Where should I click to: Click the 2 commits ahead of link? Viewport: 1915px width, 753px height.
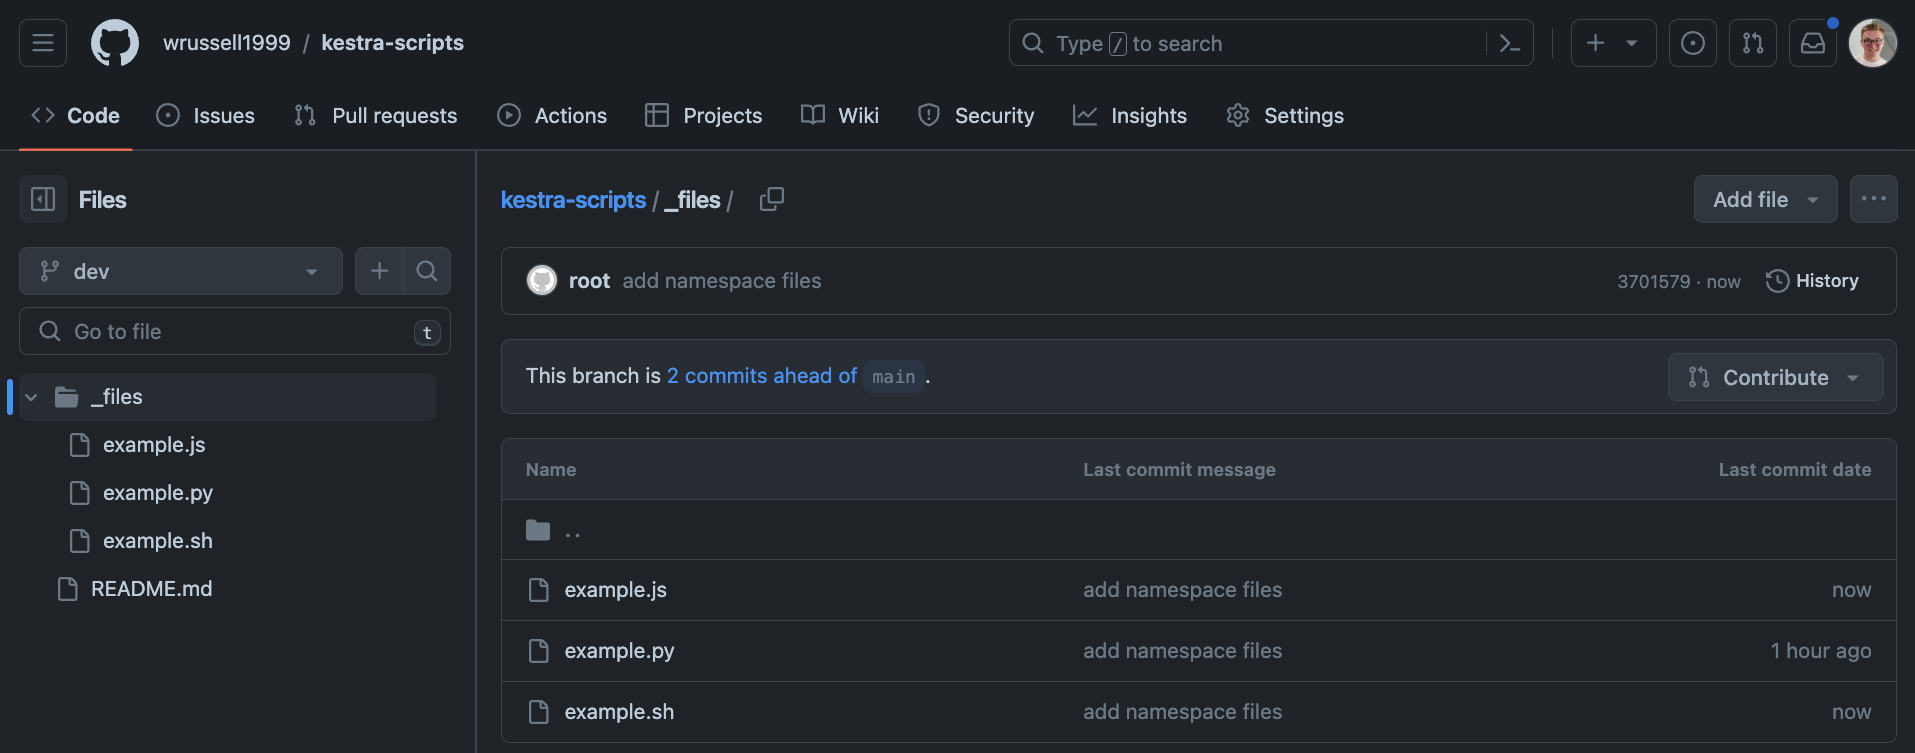point(761,376)
